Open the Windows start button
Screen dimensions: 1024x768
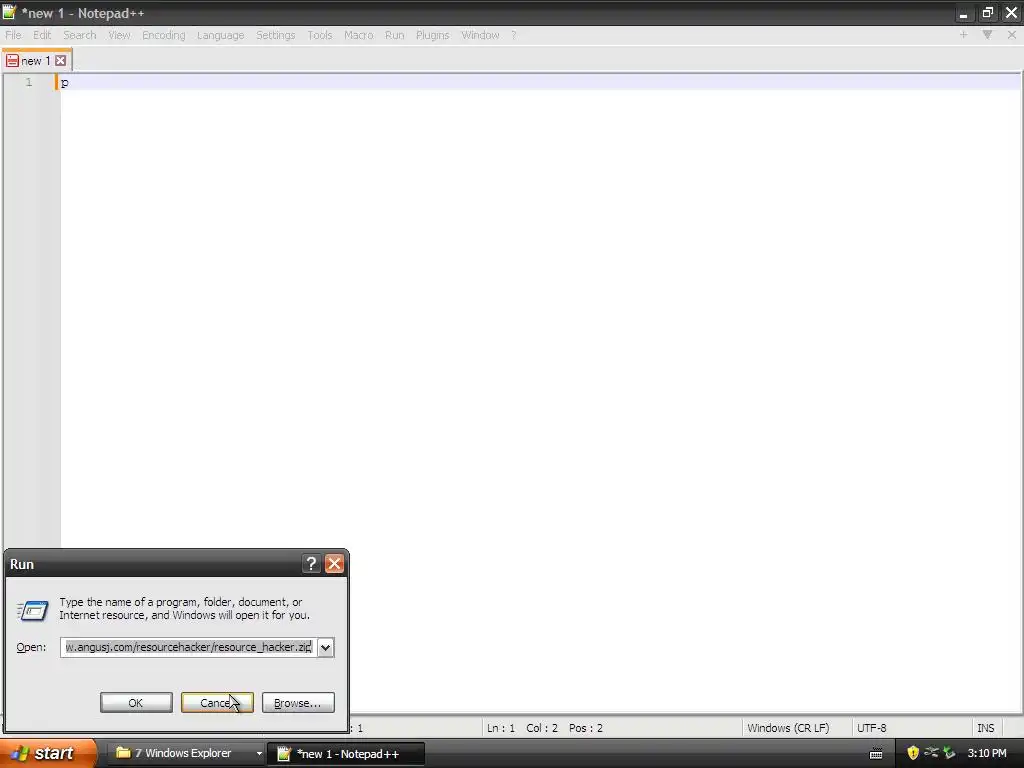click(x=47, y=753)
